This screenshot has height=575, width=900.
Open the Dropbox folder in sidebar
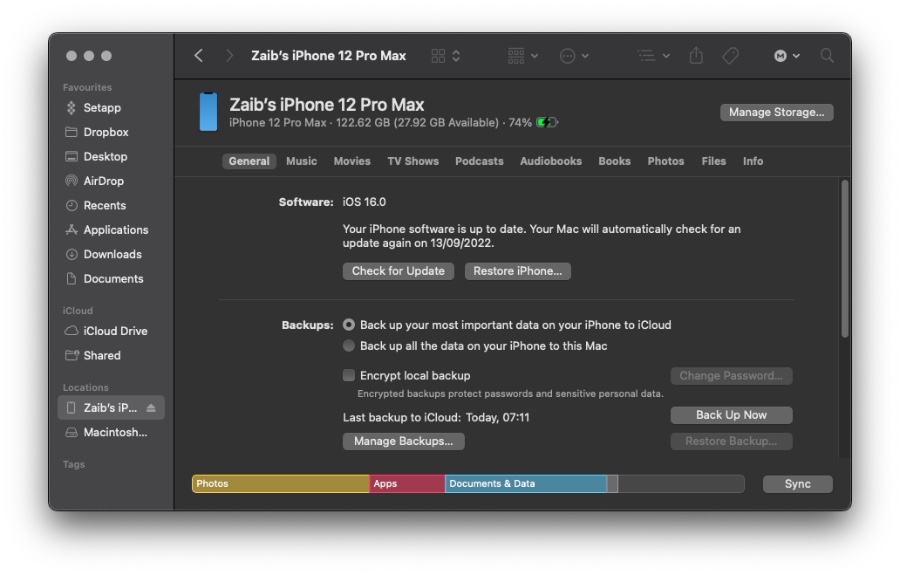(x=106, y=132)
